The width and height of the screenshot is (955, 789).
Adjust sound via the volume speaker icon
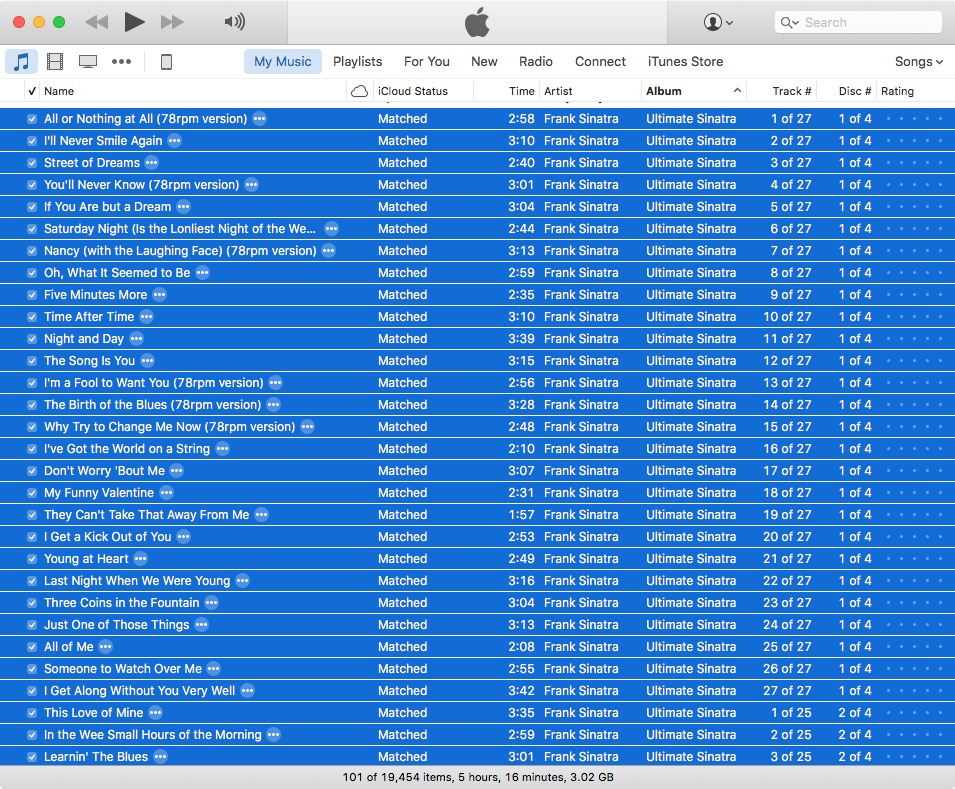coord(234,22)
